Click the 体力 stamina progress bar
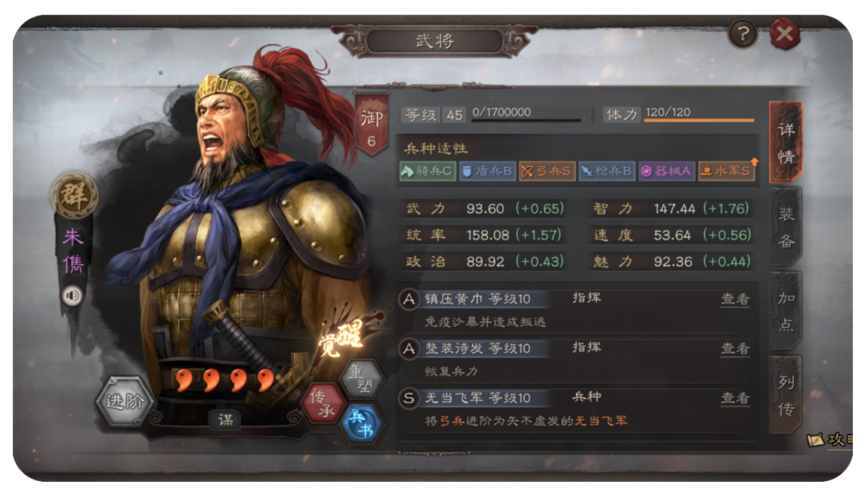 pyautogui.click(x=699, y=120)
